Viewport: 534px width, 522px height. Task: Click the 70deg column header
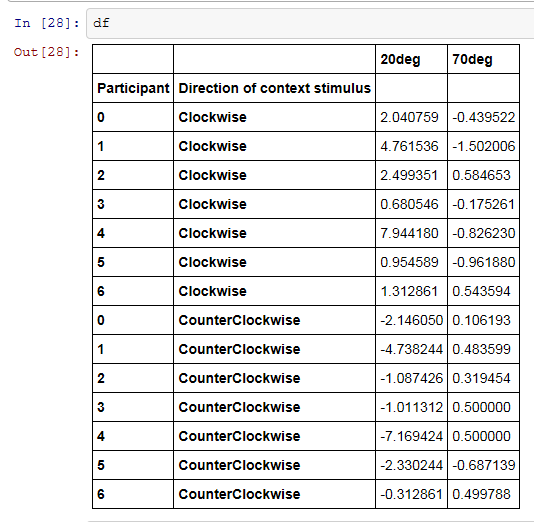[472, 59]
